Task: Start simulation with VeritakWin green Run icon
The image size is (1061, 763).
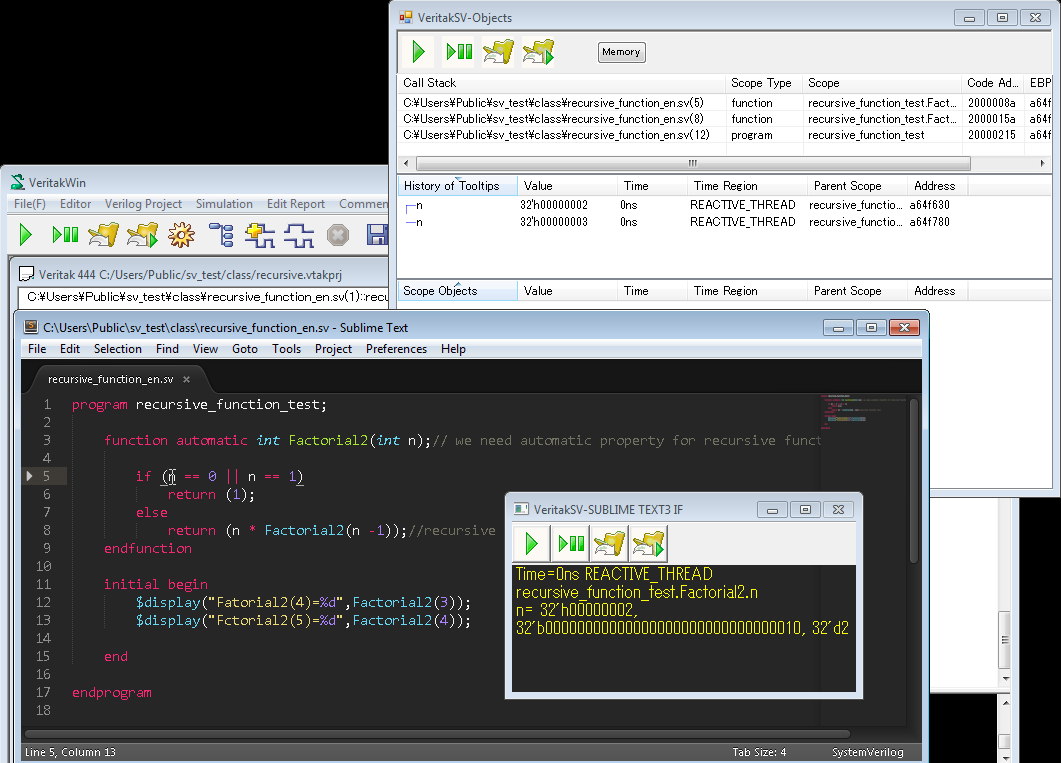Action: (26, 235)
